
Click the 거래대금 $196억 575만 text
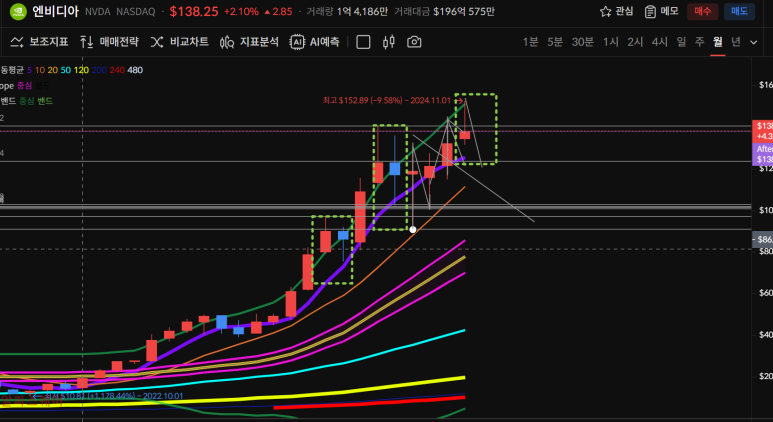pos(444,11)
